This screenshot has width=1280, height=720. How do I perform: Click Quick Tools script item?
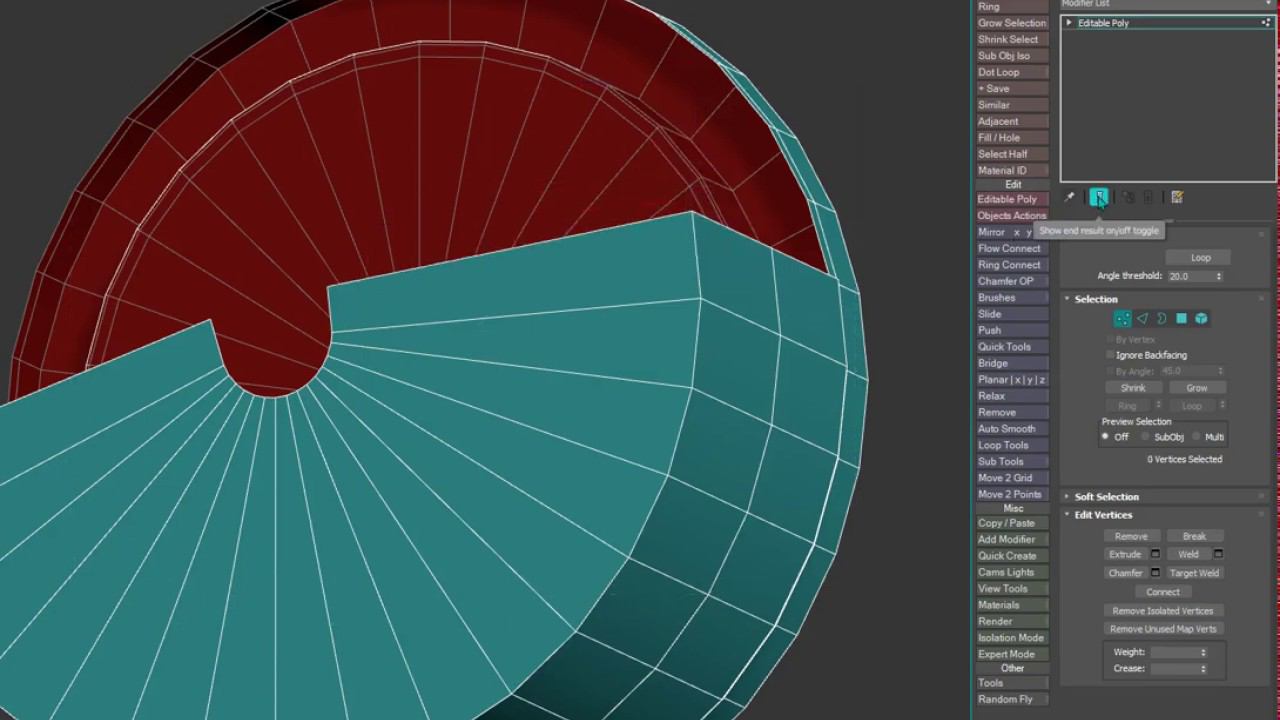[1012, 347]
